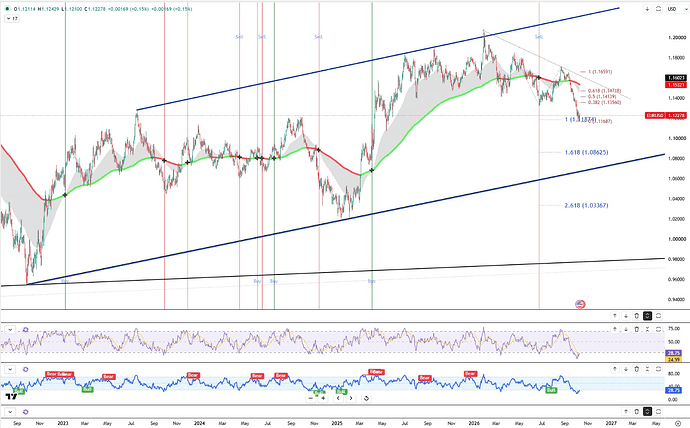The height and width of the screenshot is (428, 690).
Task: Maximize the collapsed pane below main chart
Action: [x=658, y=316]
